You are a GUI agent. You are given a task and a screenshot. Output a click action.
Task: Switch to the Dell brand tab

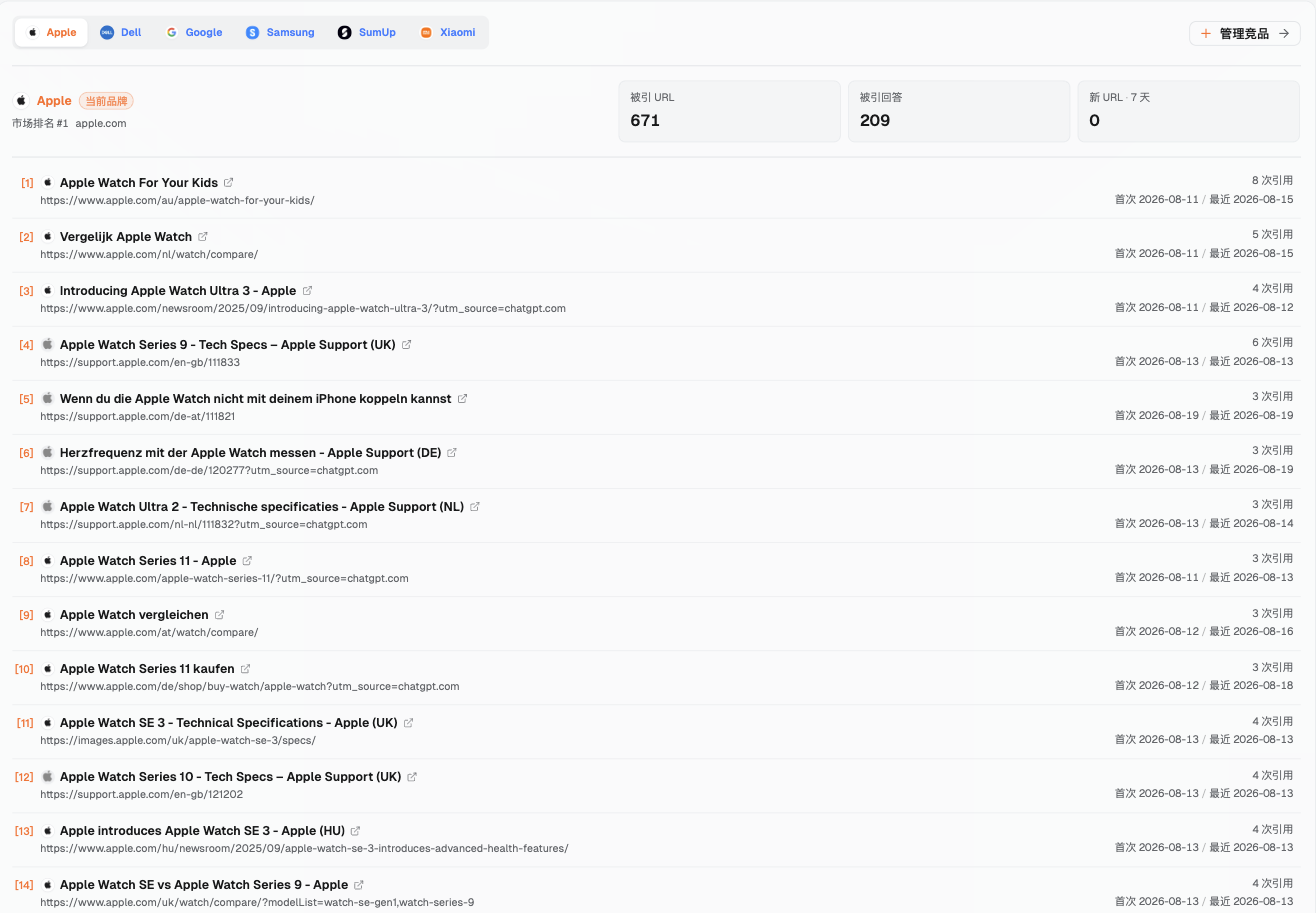(121, 32)
